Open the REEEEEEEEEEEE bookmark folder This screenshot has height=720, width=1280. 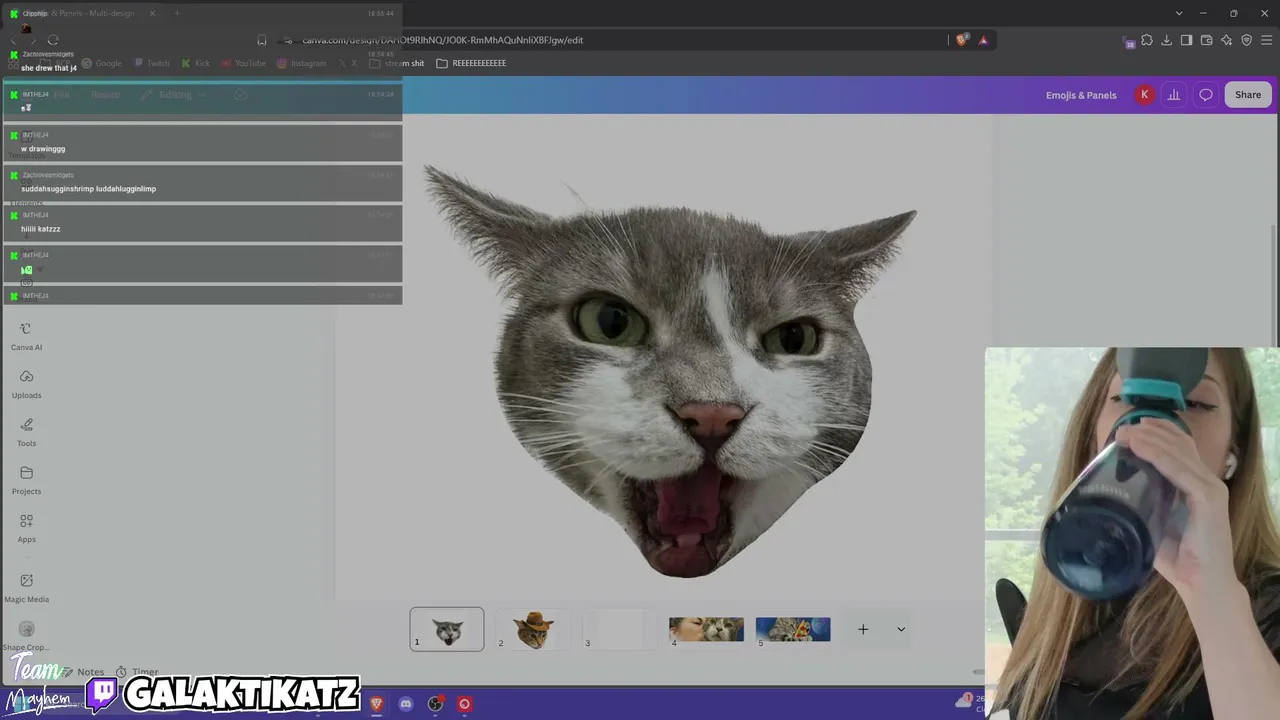[x=471, y=63]
